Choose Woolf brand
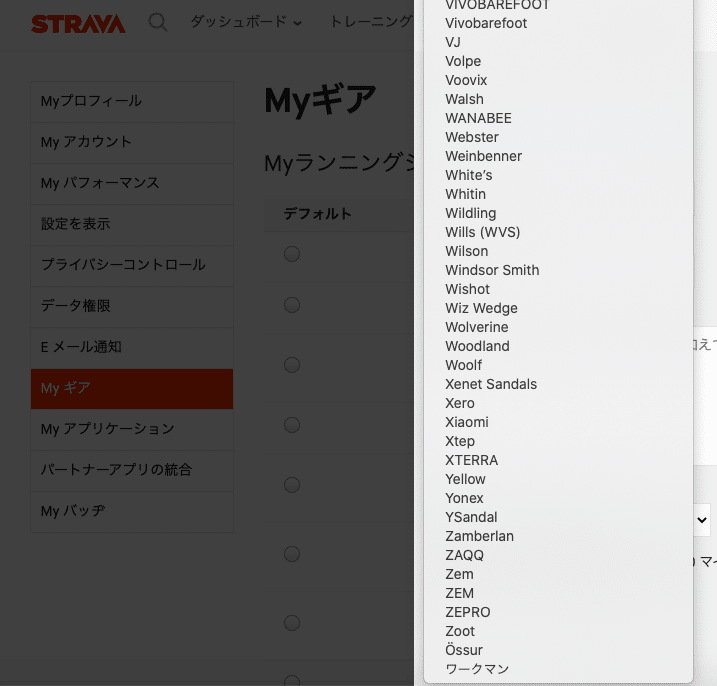The image size is (717, 686). (x=558, y=365)
